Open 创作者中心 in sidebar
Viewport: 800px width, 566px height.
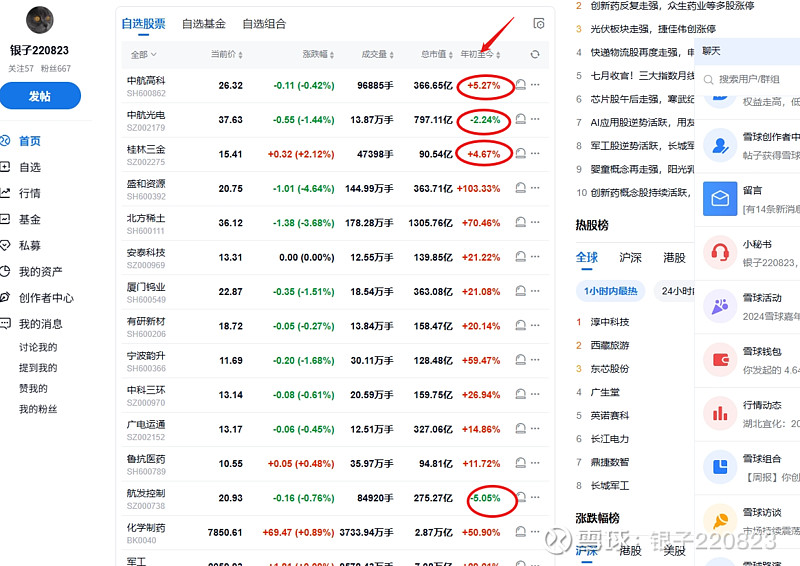[x=46, y=298]
